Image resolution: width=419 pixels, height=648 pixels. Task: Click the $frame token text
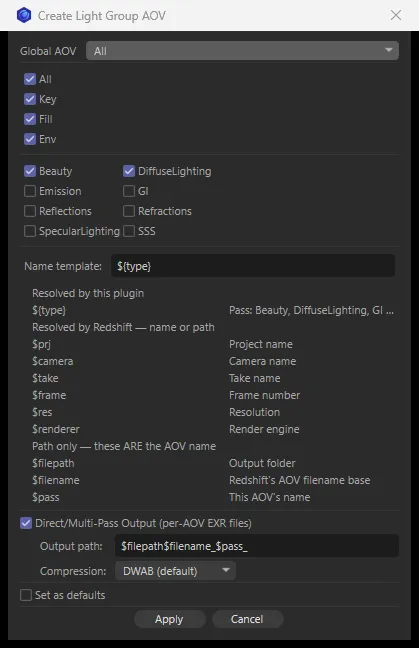(49, 395)
